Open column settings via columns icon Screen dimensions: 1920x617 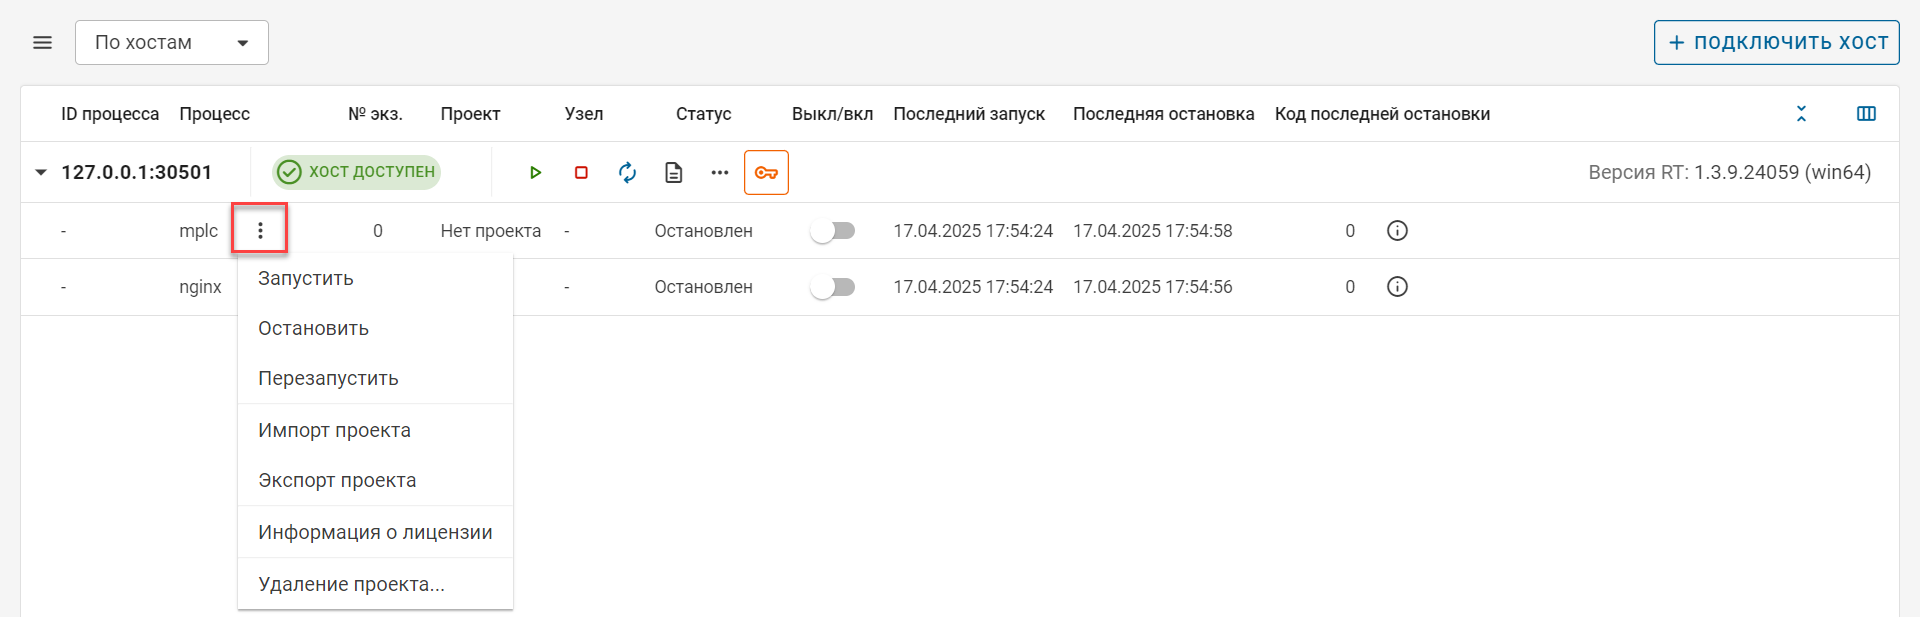[x=1866, y=113]
